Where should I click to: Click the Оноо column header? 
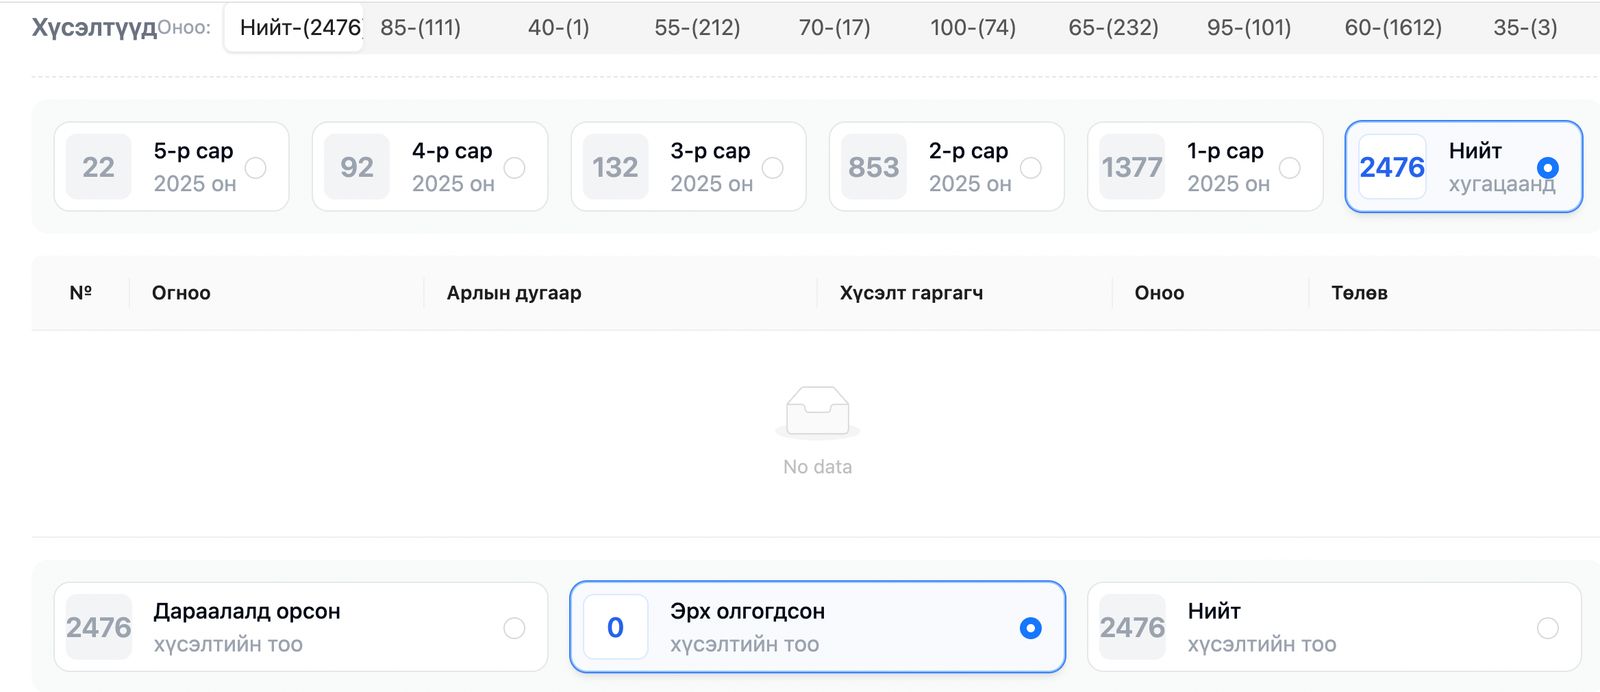coord(1158,292)
